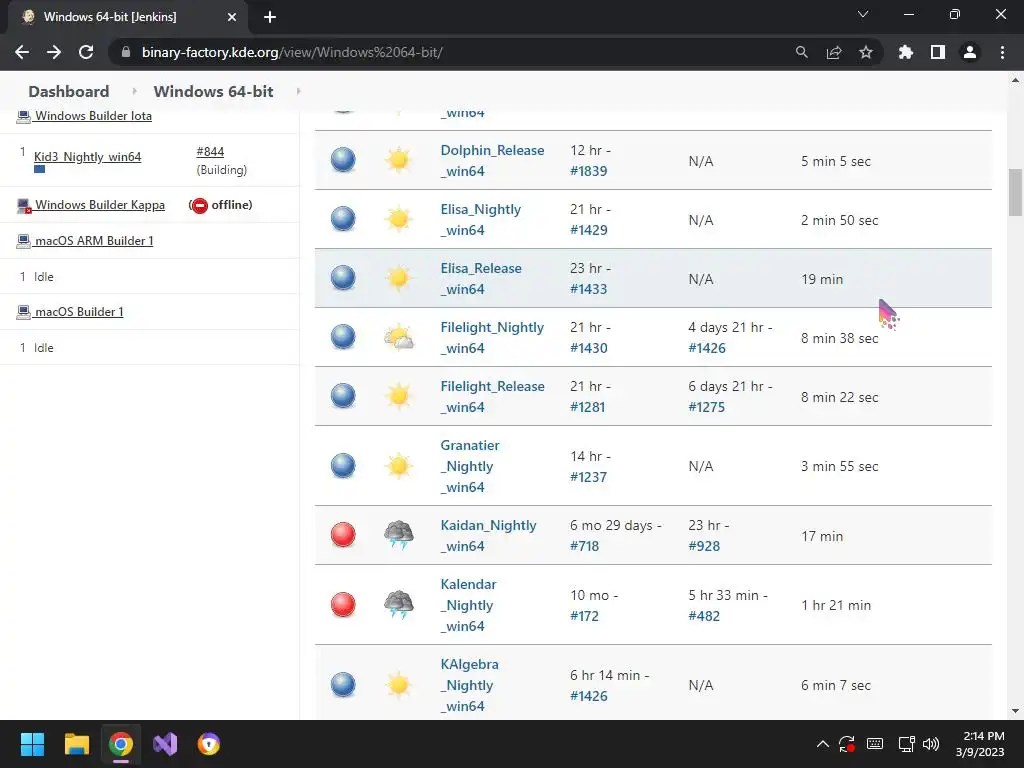Click the sun weather icon for Elisa_Nightly_win64
The height and width of the screenshot is (768, 1024).
click(398, 219)
